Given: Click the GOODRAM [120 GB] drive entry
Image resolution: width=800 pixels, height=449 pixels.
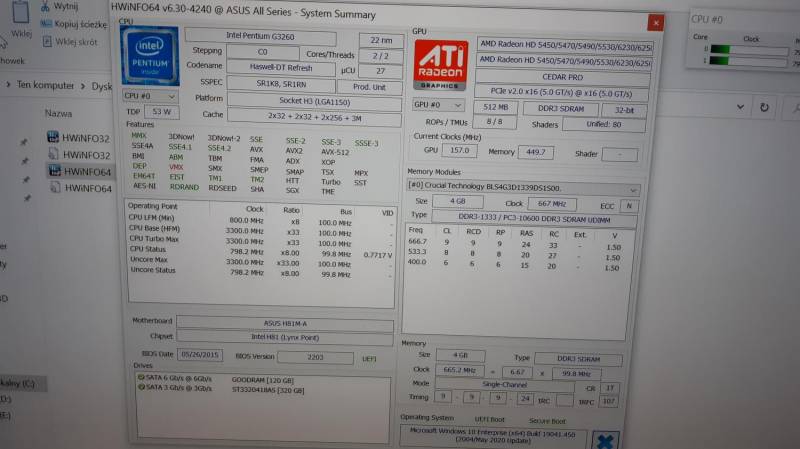Looking at the screenshot, I should 262,380.
